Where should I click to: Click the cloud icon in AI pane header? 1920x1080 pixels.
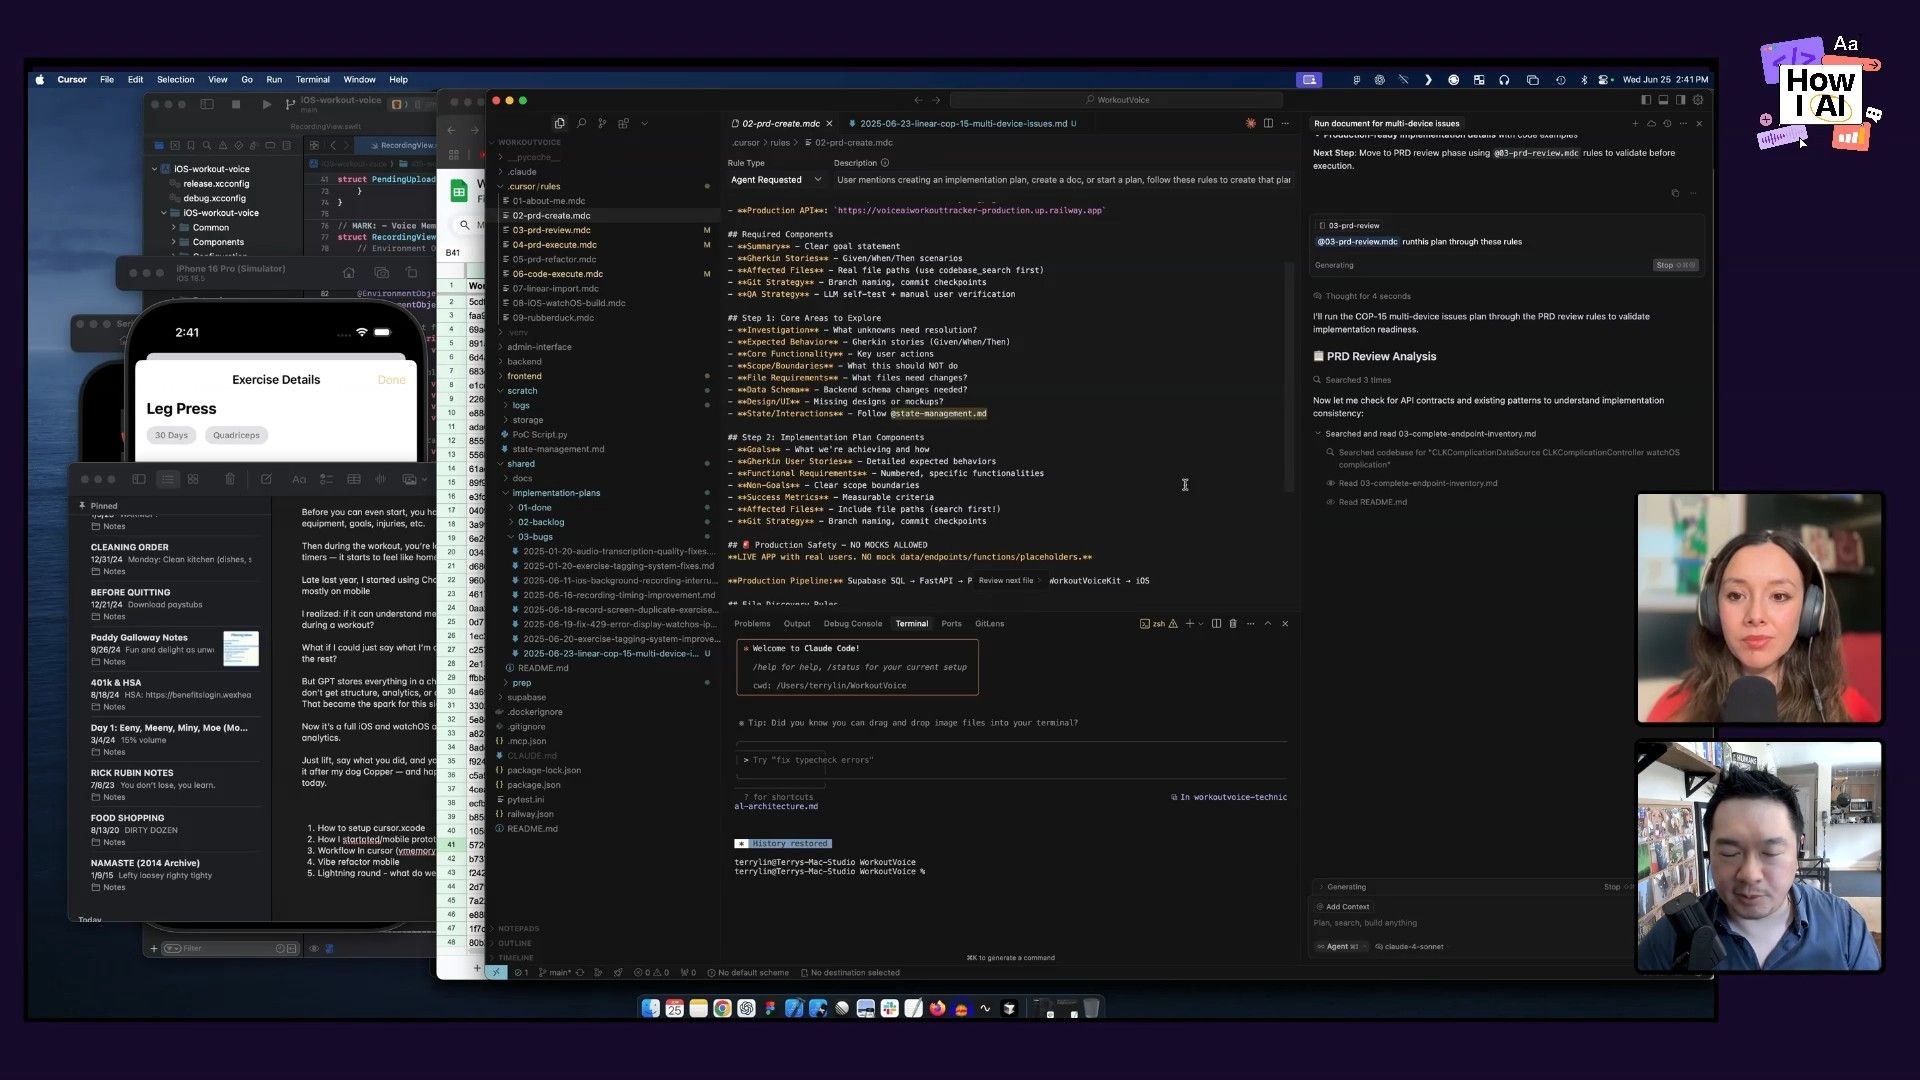[x=1651, y=123]
